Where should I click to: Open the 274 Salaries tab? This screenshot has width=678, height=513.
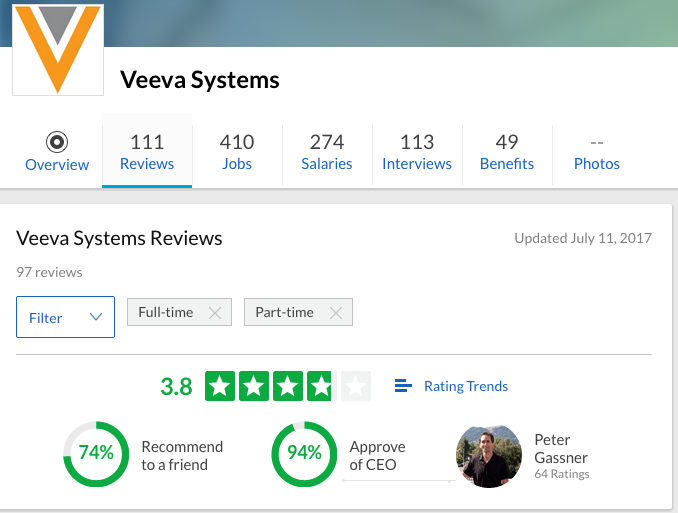(327, 153)
